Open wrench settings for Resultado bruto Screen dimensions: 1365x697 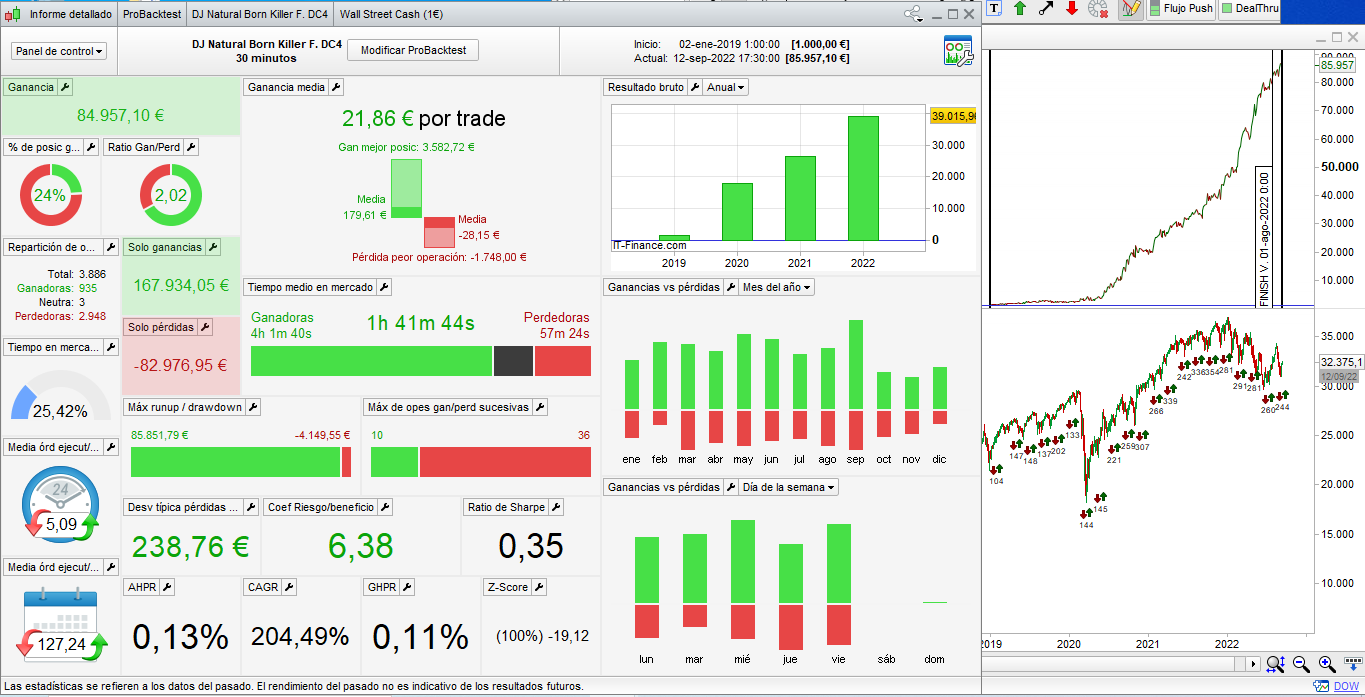coord(695,87)
